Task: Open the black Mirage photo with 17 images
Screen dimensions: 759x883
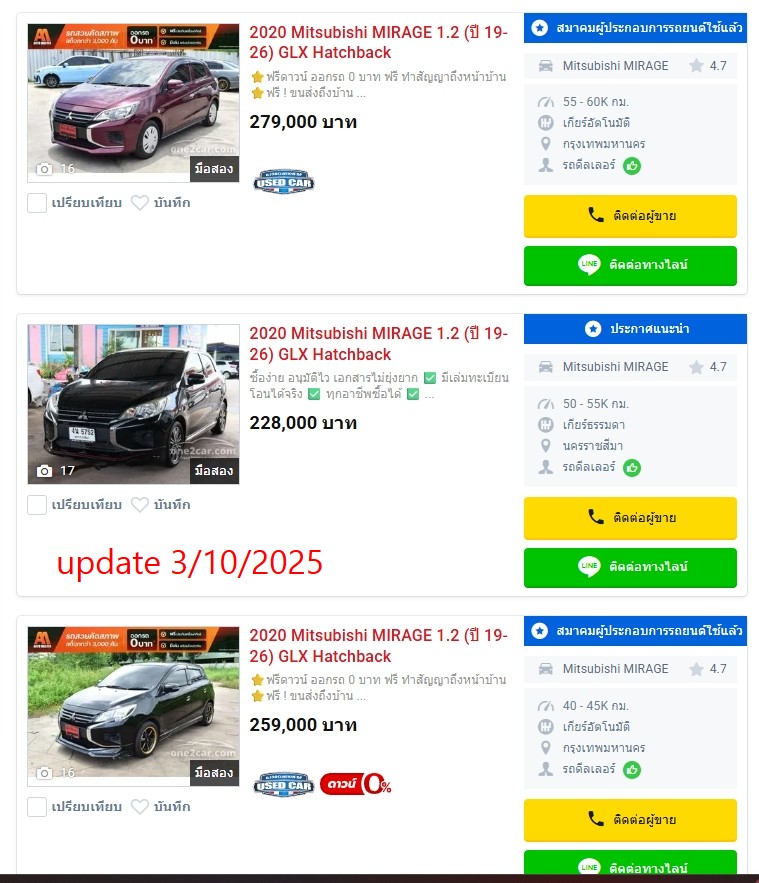Action: pyautogui.click(x=133, y=404)
